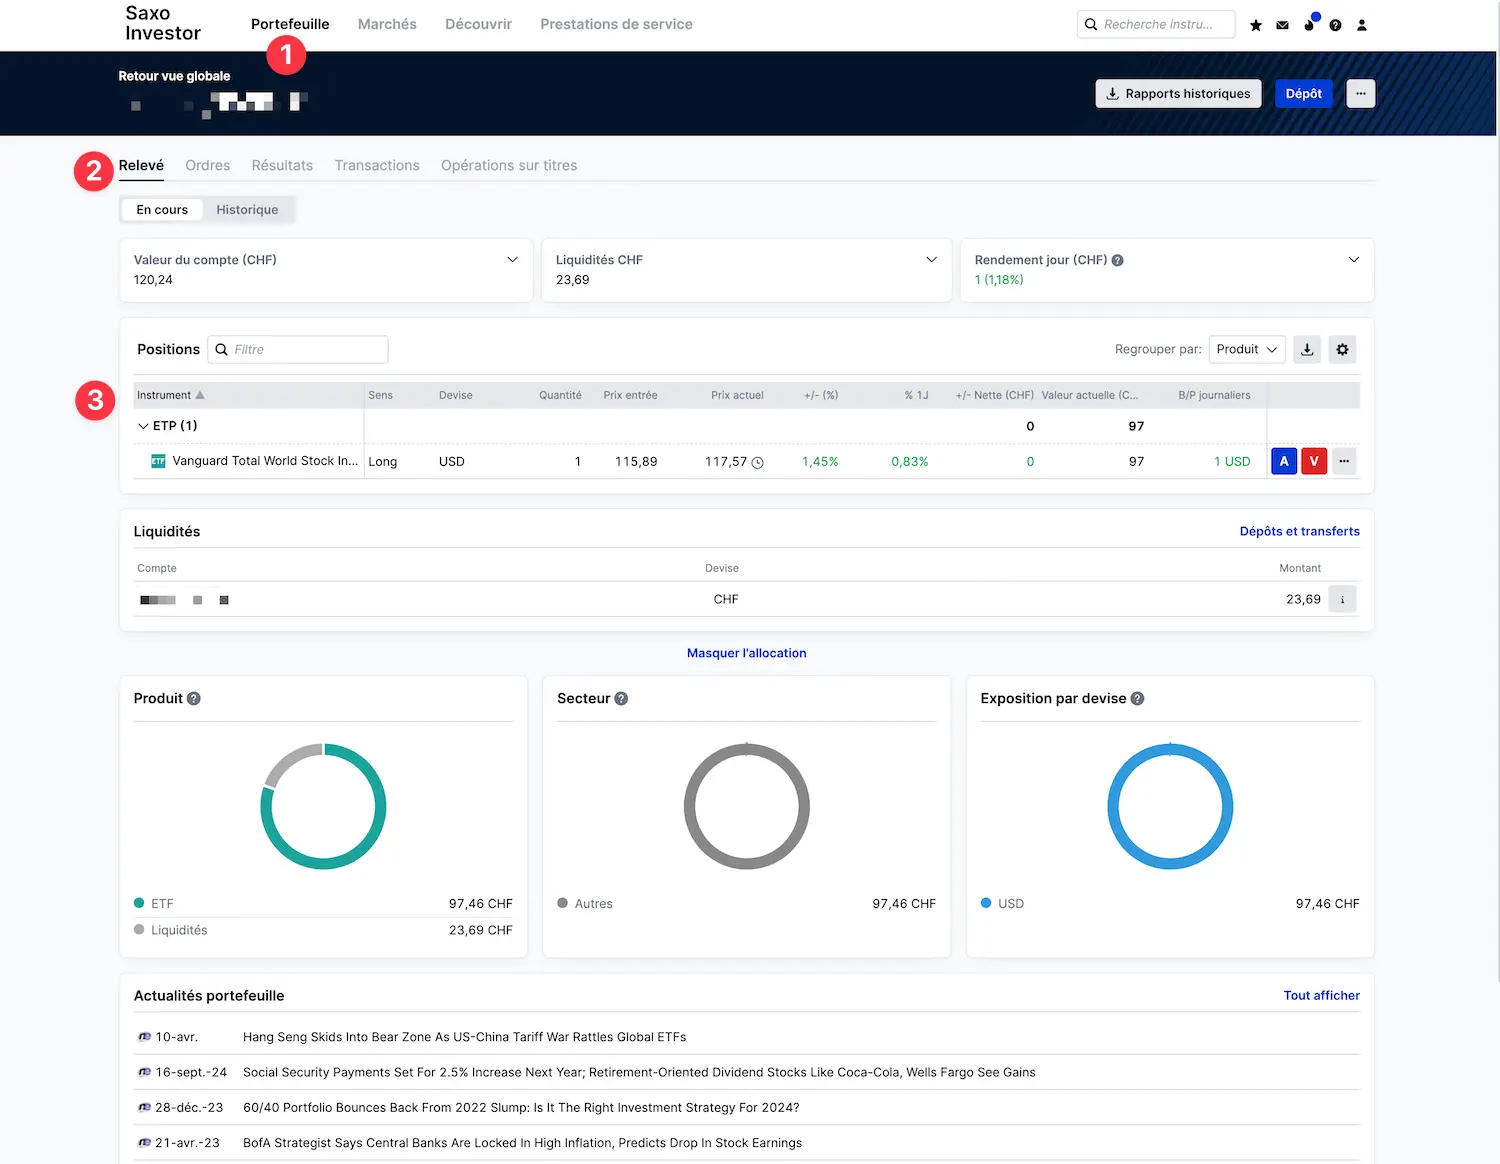Open the Regrouper par Produit dropdown
1500x1164 pixels.
point(1246,349)
